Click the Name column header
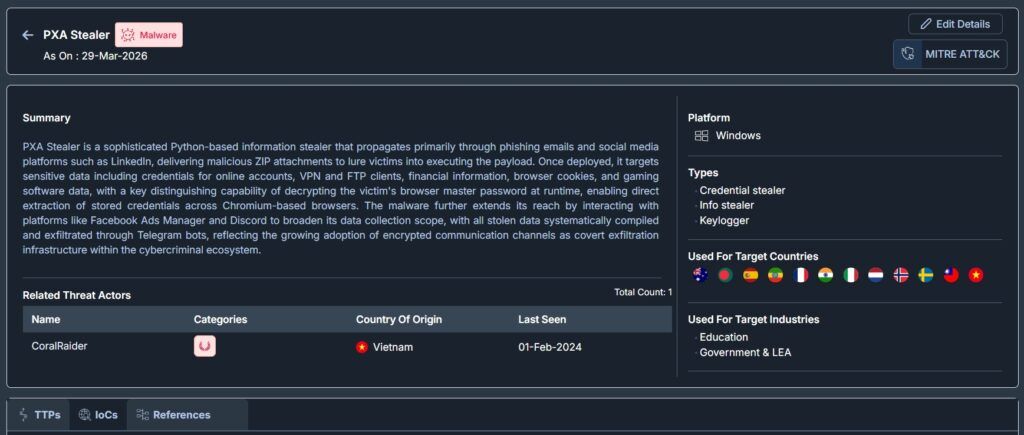 point(46,319)
